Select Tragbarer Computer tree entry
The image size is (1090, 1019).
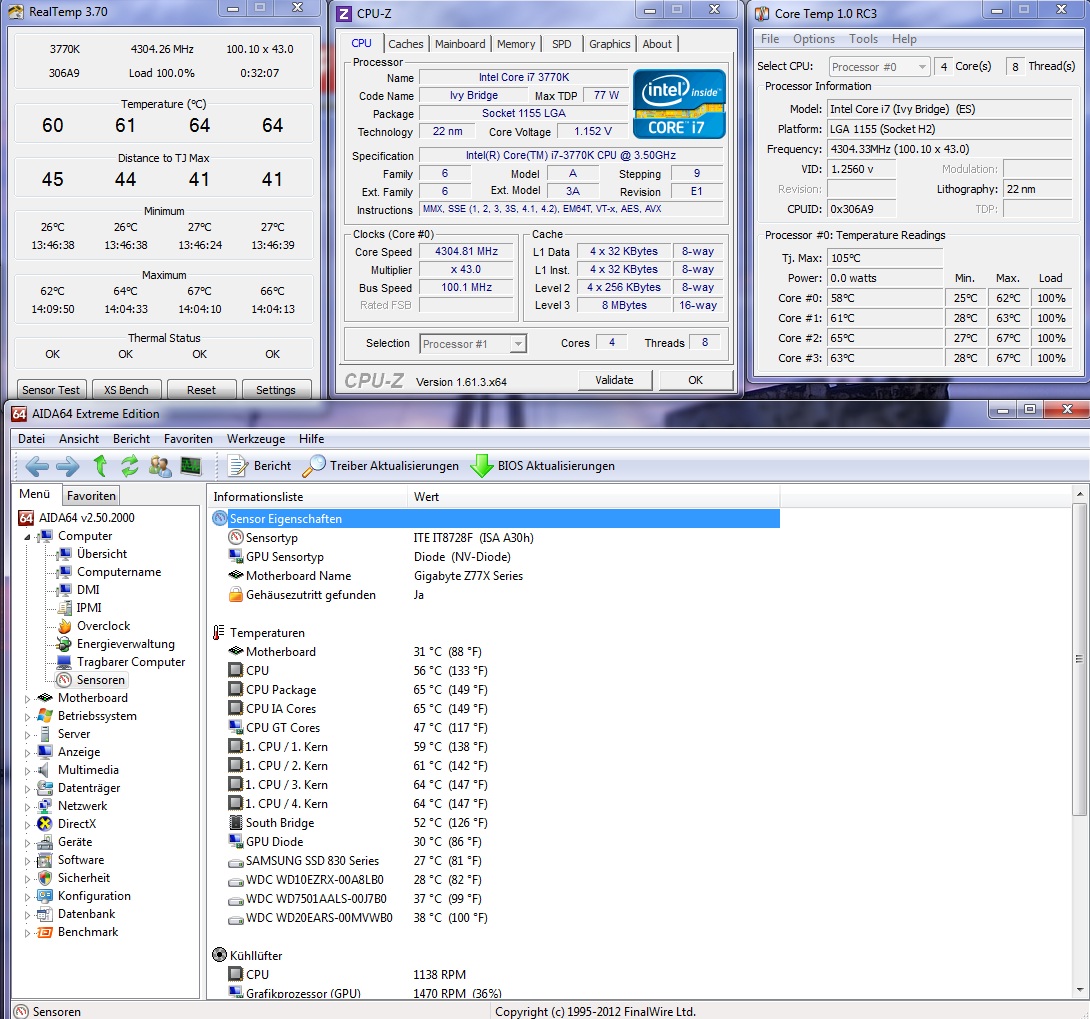point(131,662)
